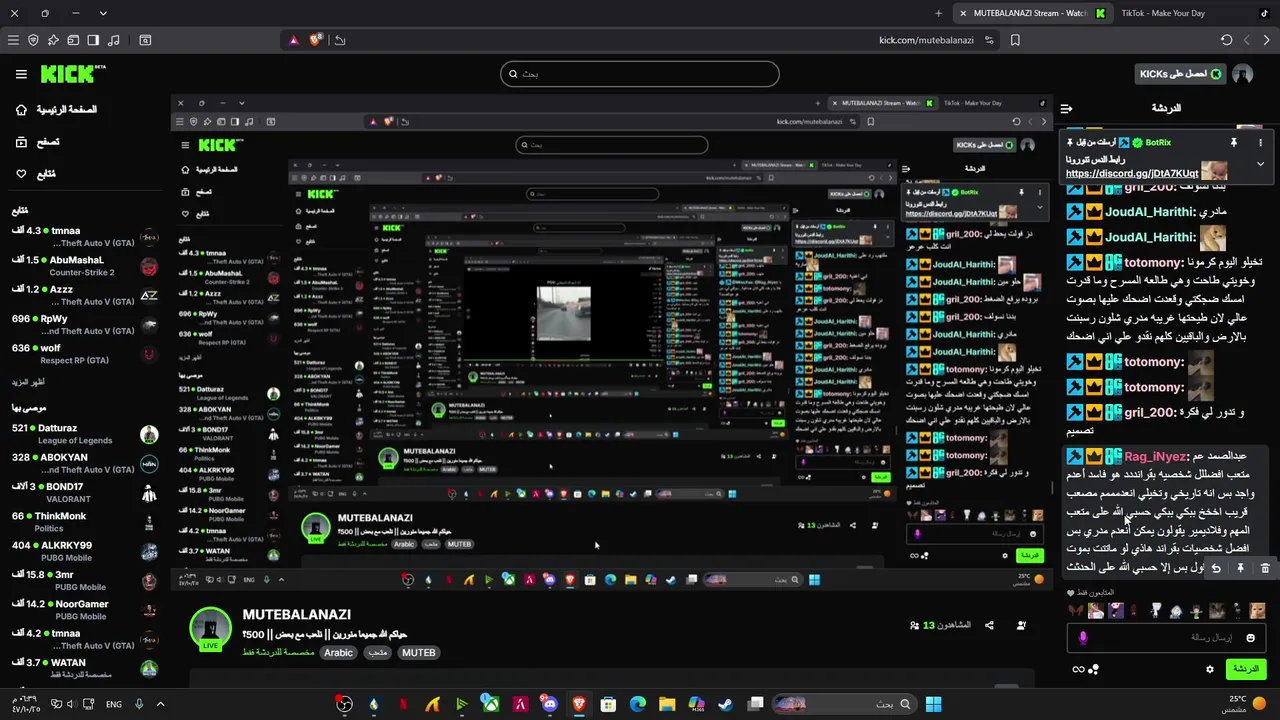Open Windows Start menu on taskbar

[x=933, y=704]
